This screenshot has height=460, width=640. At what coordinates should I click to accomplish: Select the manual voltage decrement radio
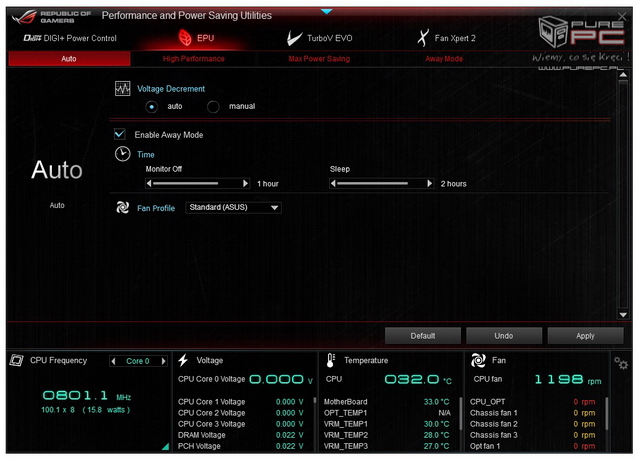[213, 107]
